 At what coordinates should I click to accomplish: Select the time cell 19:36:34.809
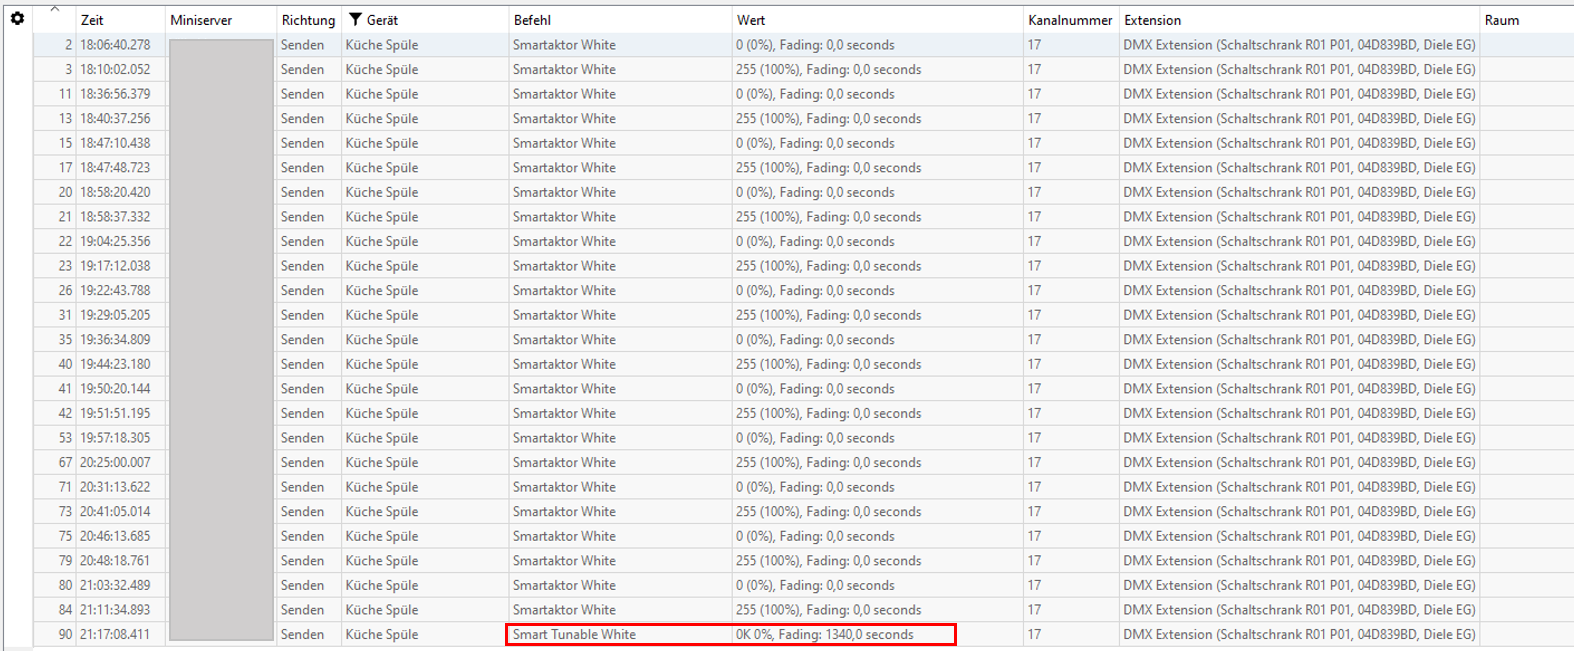tap(115, 339)
